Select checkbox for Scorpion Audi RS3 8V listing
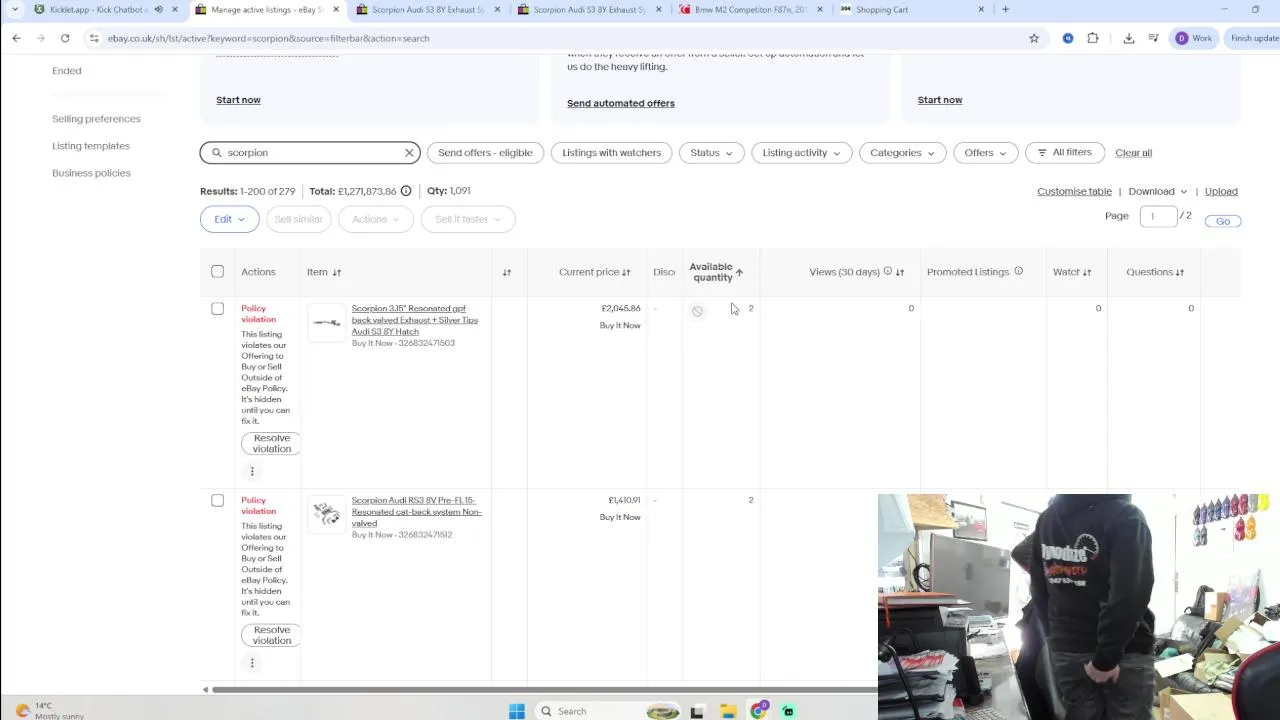 point(217,501)
